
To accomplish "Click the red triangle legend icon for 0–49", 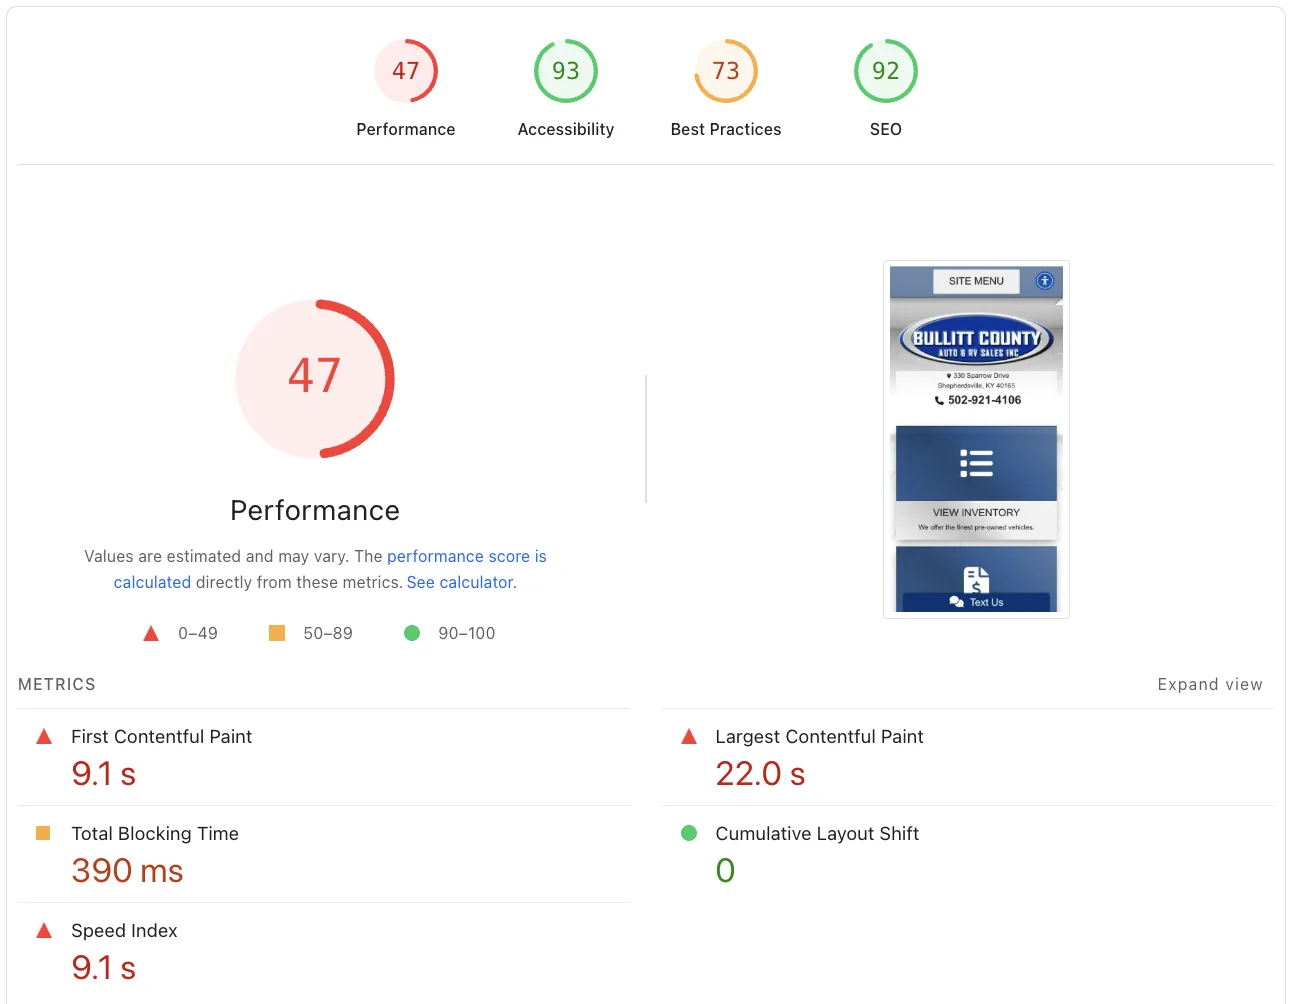I will 151,633.
